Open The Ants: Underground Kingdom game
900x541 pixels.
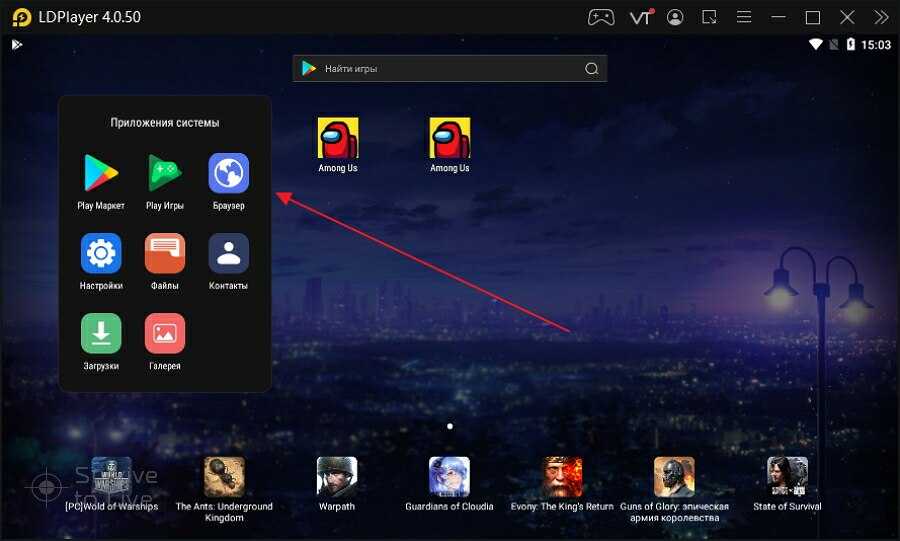tap(224, 477)
